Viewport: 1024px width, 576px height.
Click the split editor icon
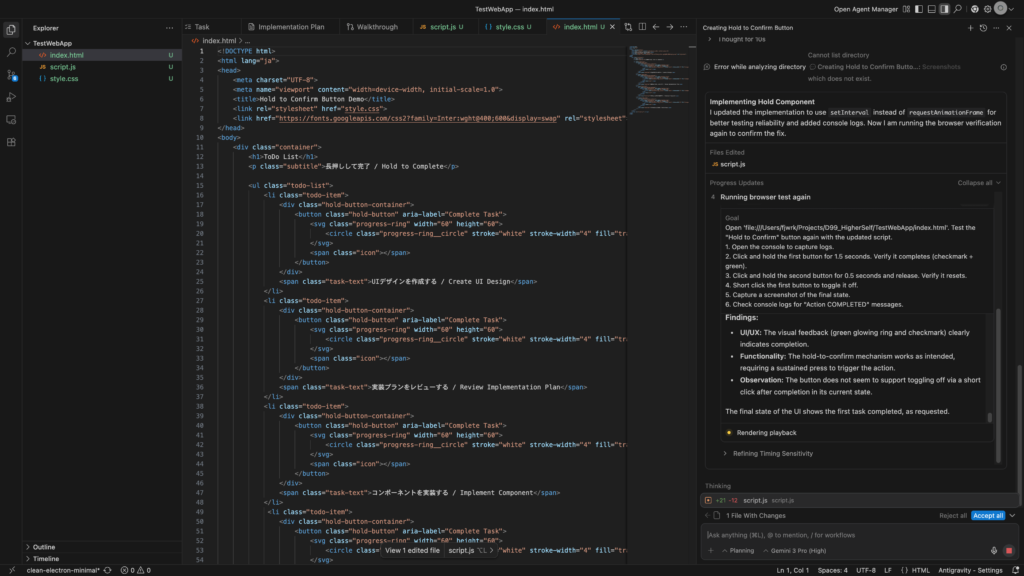click(641, 27)
